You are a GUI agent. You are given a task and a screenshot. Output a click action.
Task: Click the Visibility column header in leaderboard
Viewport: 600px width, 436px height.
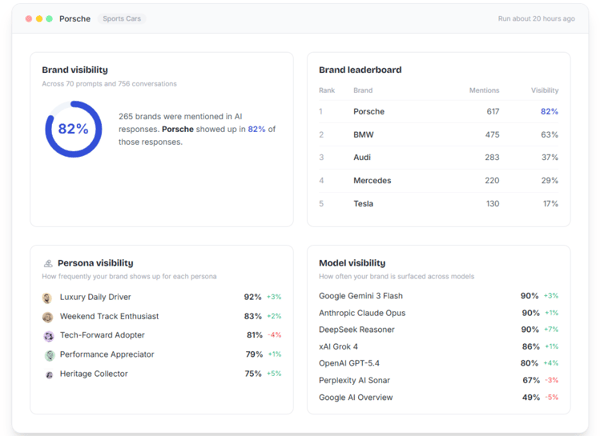(x=544, y=91)
